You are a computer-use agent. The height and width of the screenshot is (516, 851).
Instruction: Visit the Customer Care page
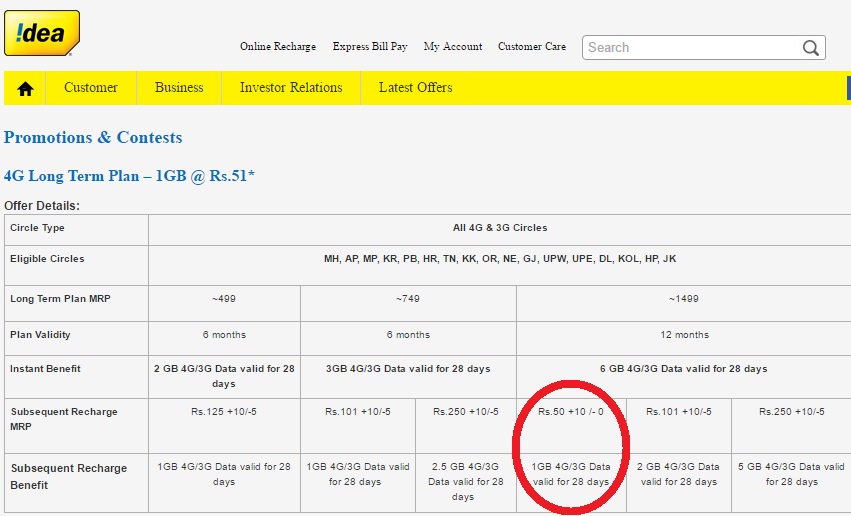click(x=532, y=47)
